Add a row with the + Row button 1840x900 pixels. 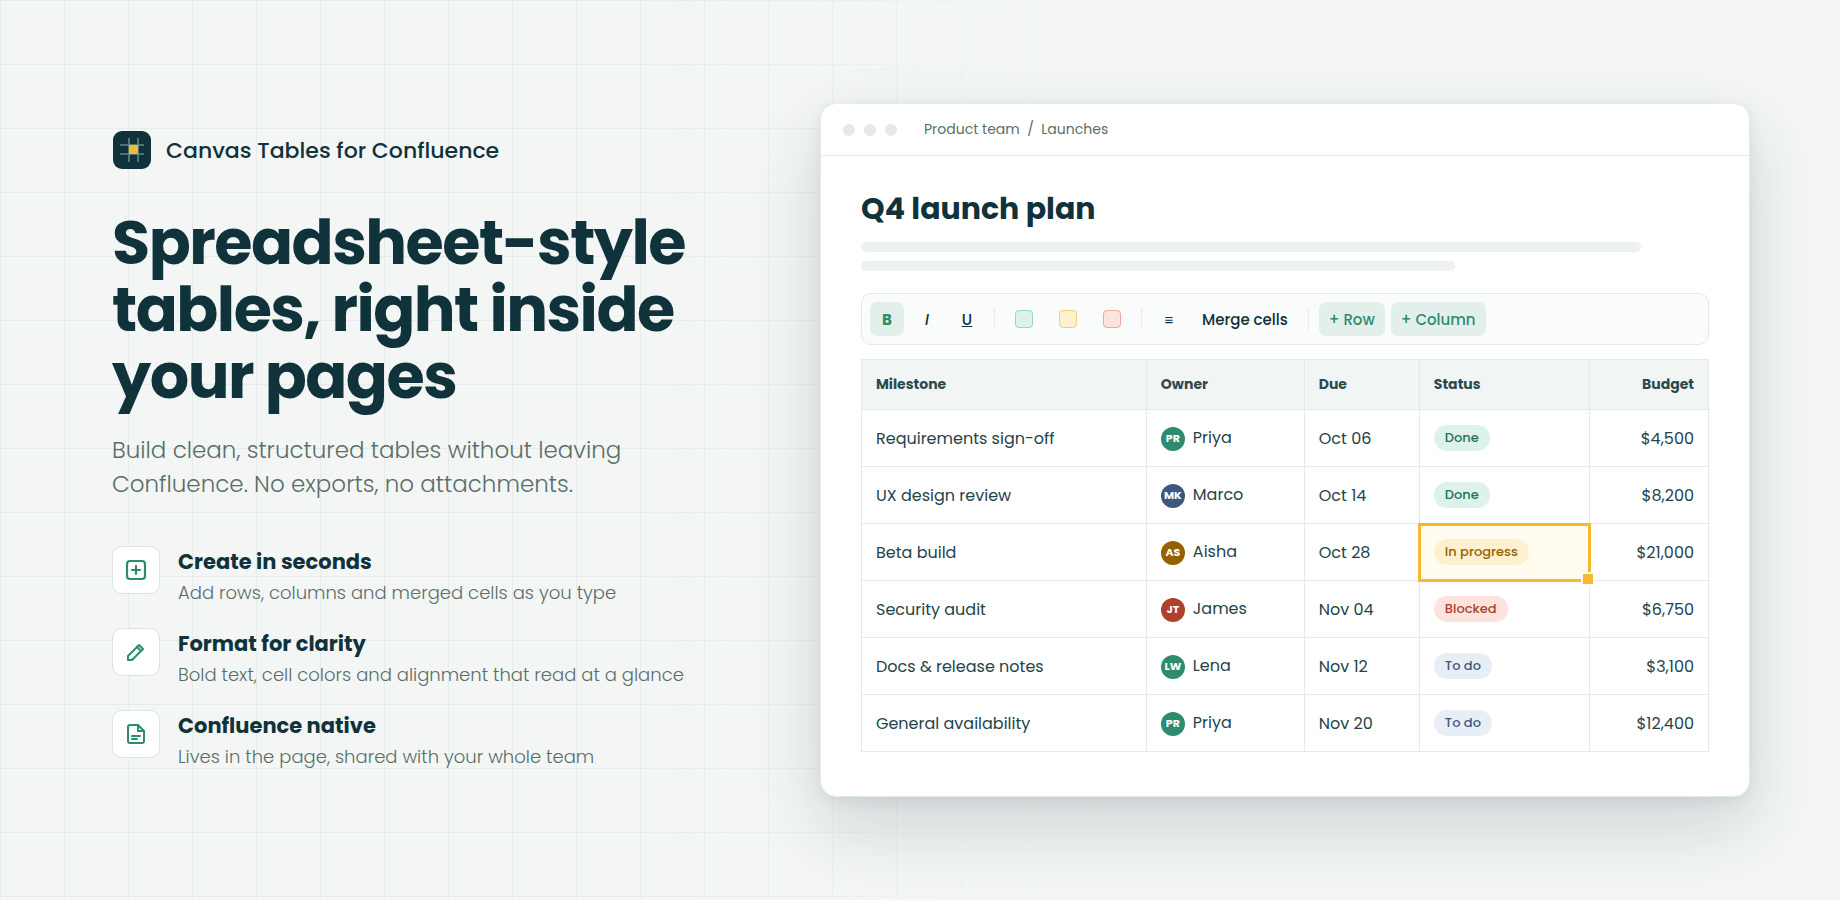pyautogui.click(x=1352, y=319)
